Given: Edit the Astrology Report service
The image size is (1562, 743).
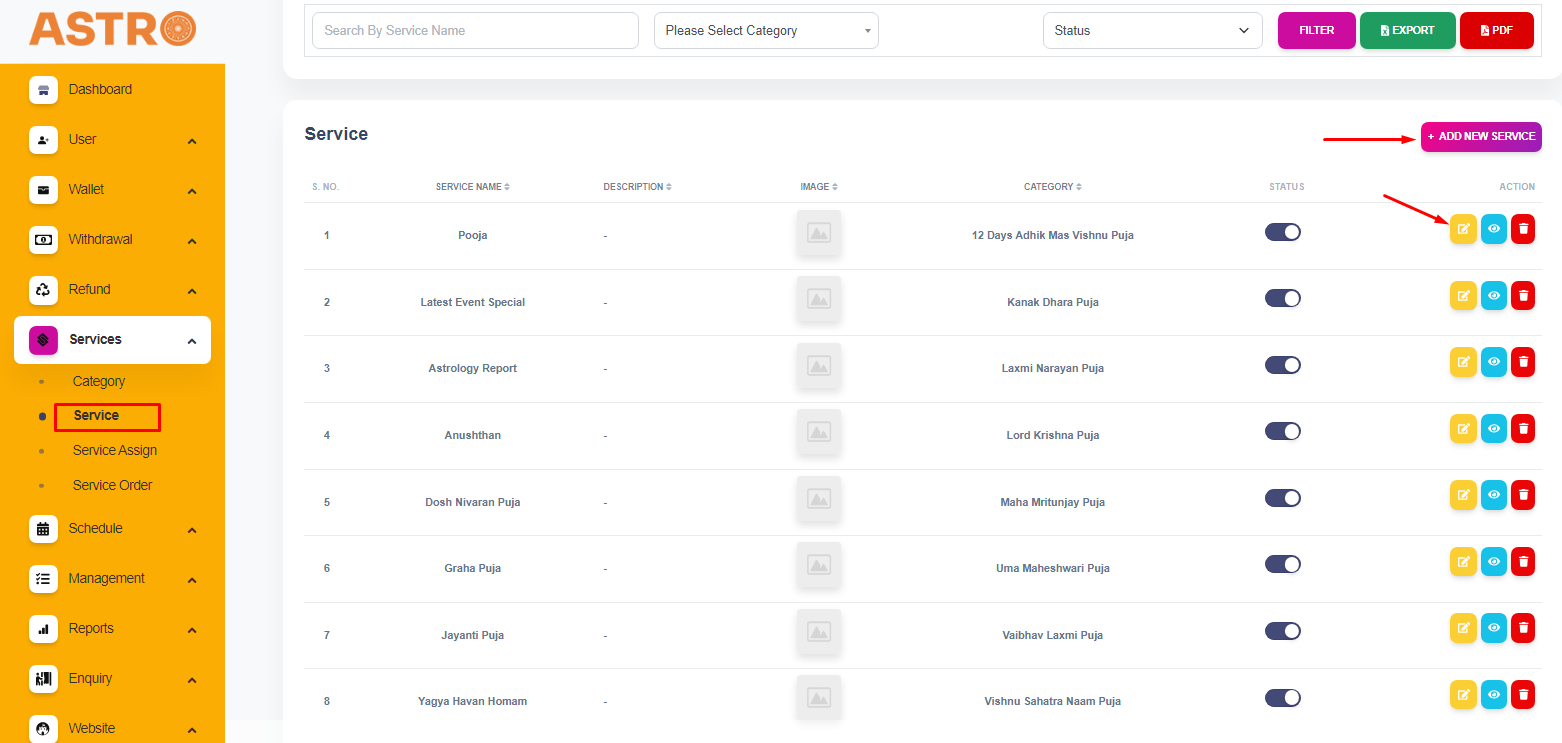Looking at the screenshot, I should pyautogui.click(x=1463, y=362).
